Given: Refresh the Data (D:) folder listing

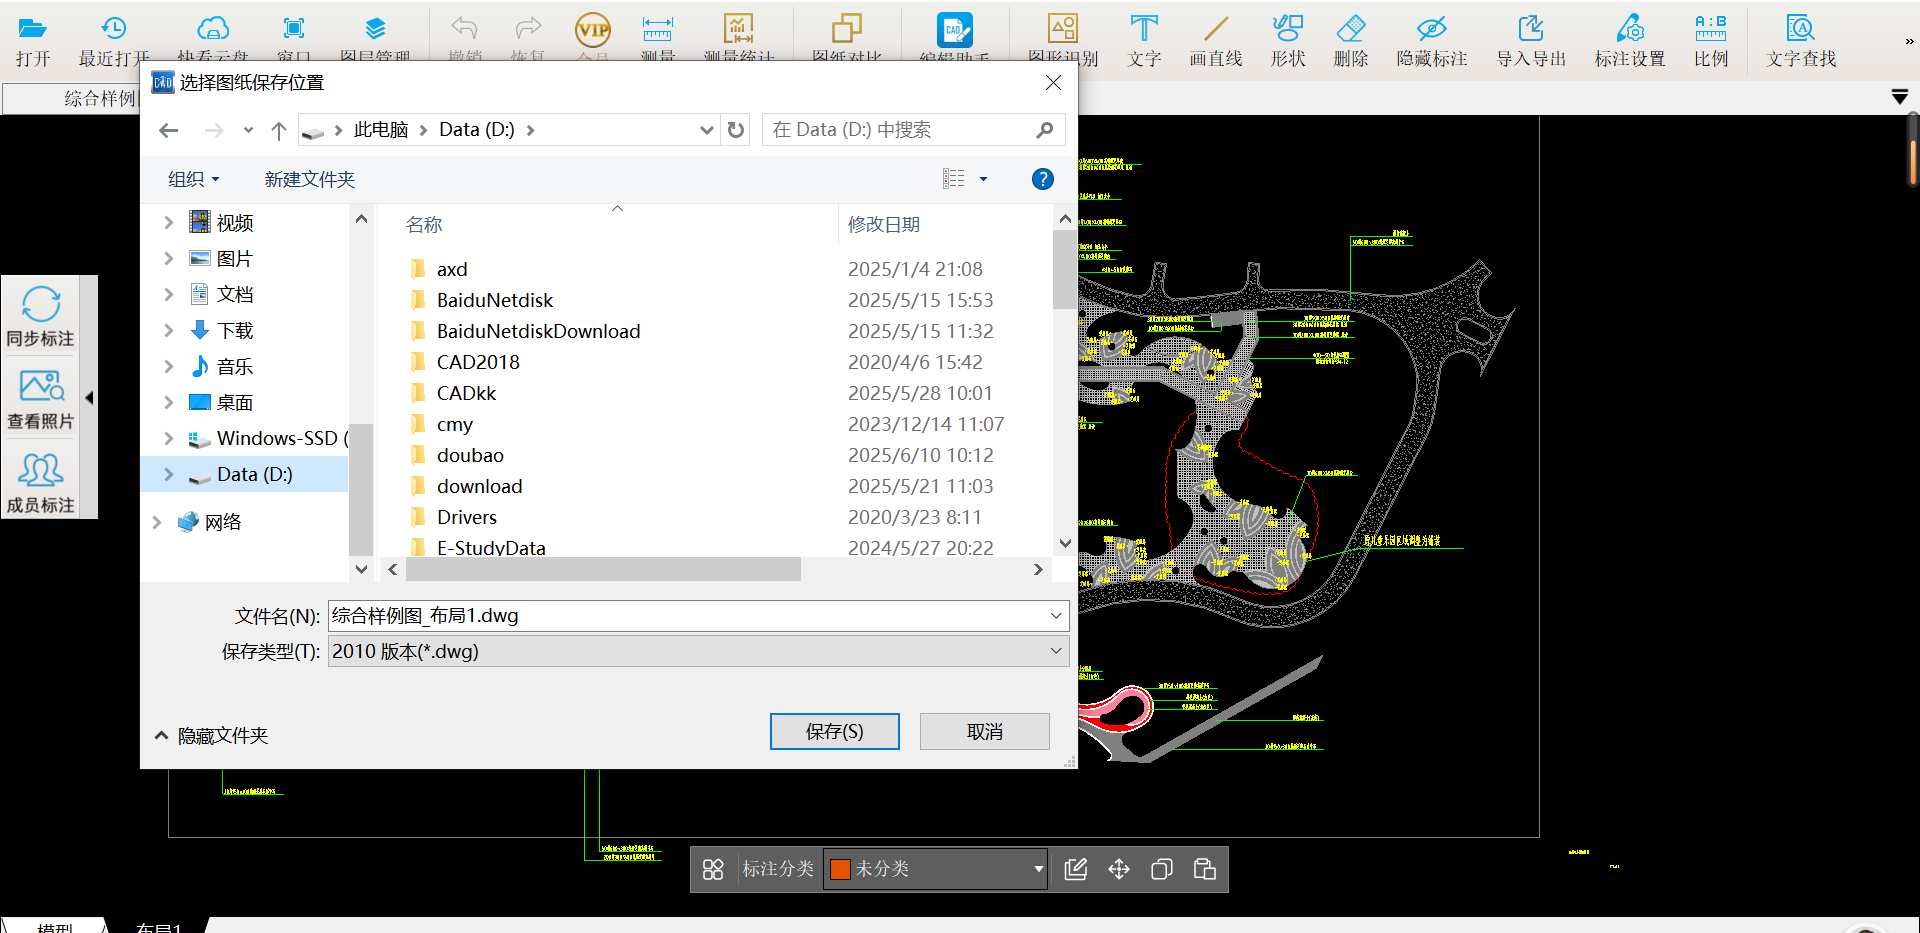Looking at the screenshot, I should pos(736,130).
